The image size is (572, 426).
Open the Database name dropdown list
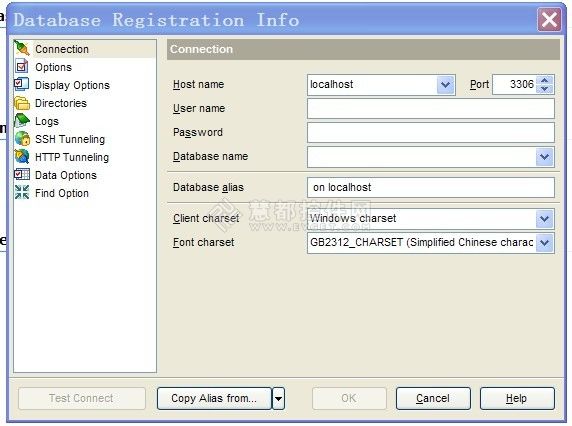pos(545,157)
